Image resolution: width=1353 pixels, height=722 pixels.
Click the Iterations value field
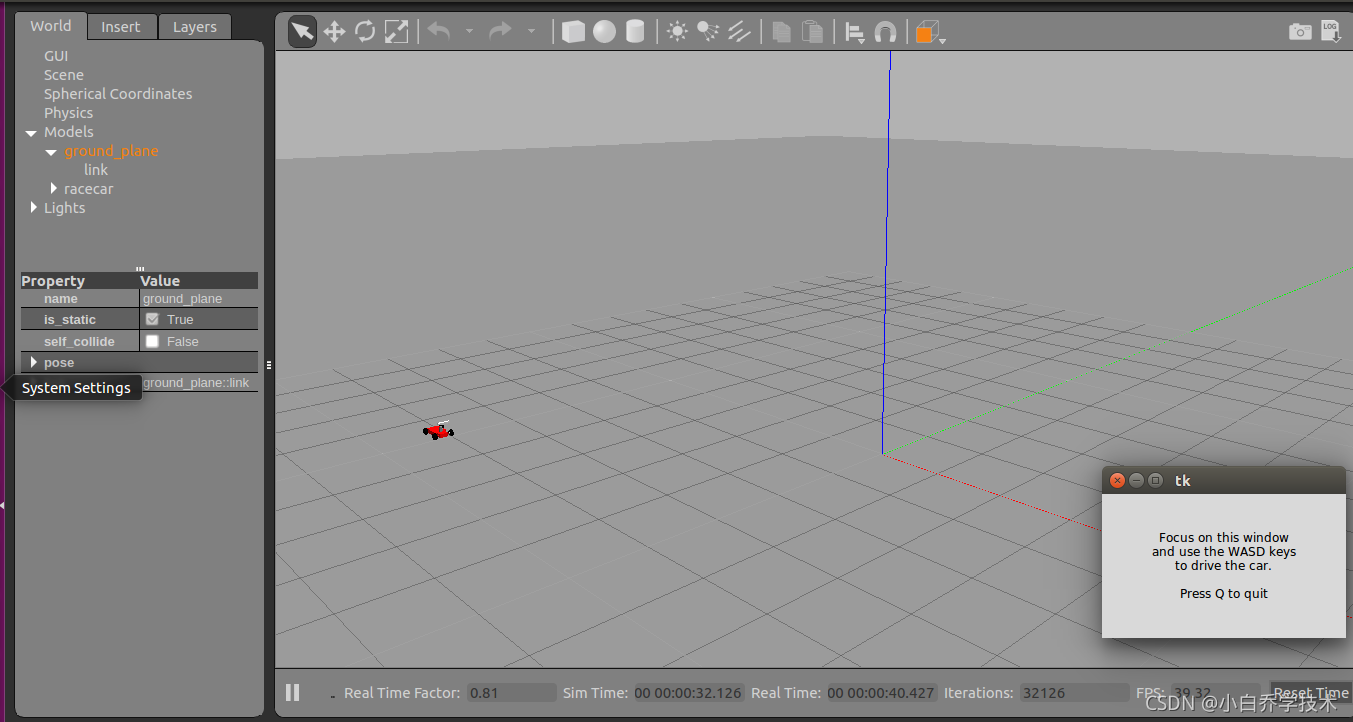(x=1074, y=692)
